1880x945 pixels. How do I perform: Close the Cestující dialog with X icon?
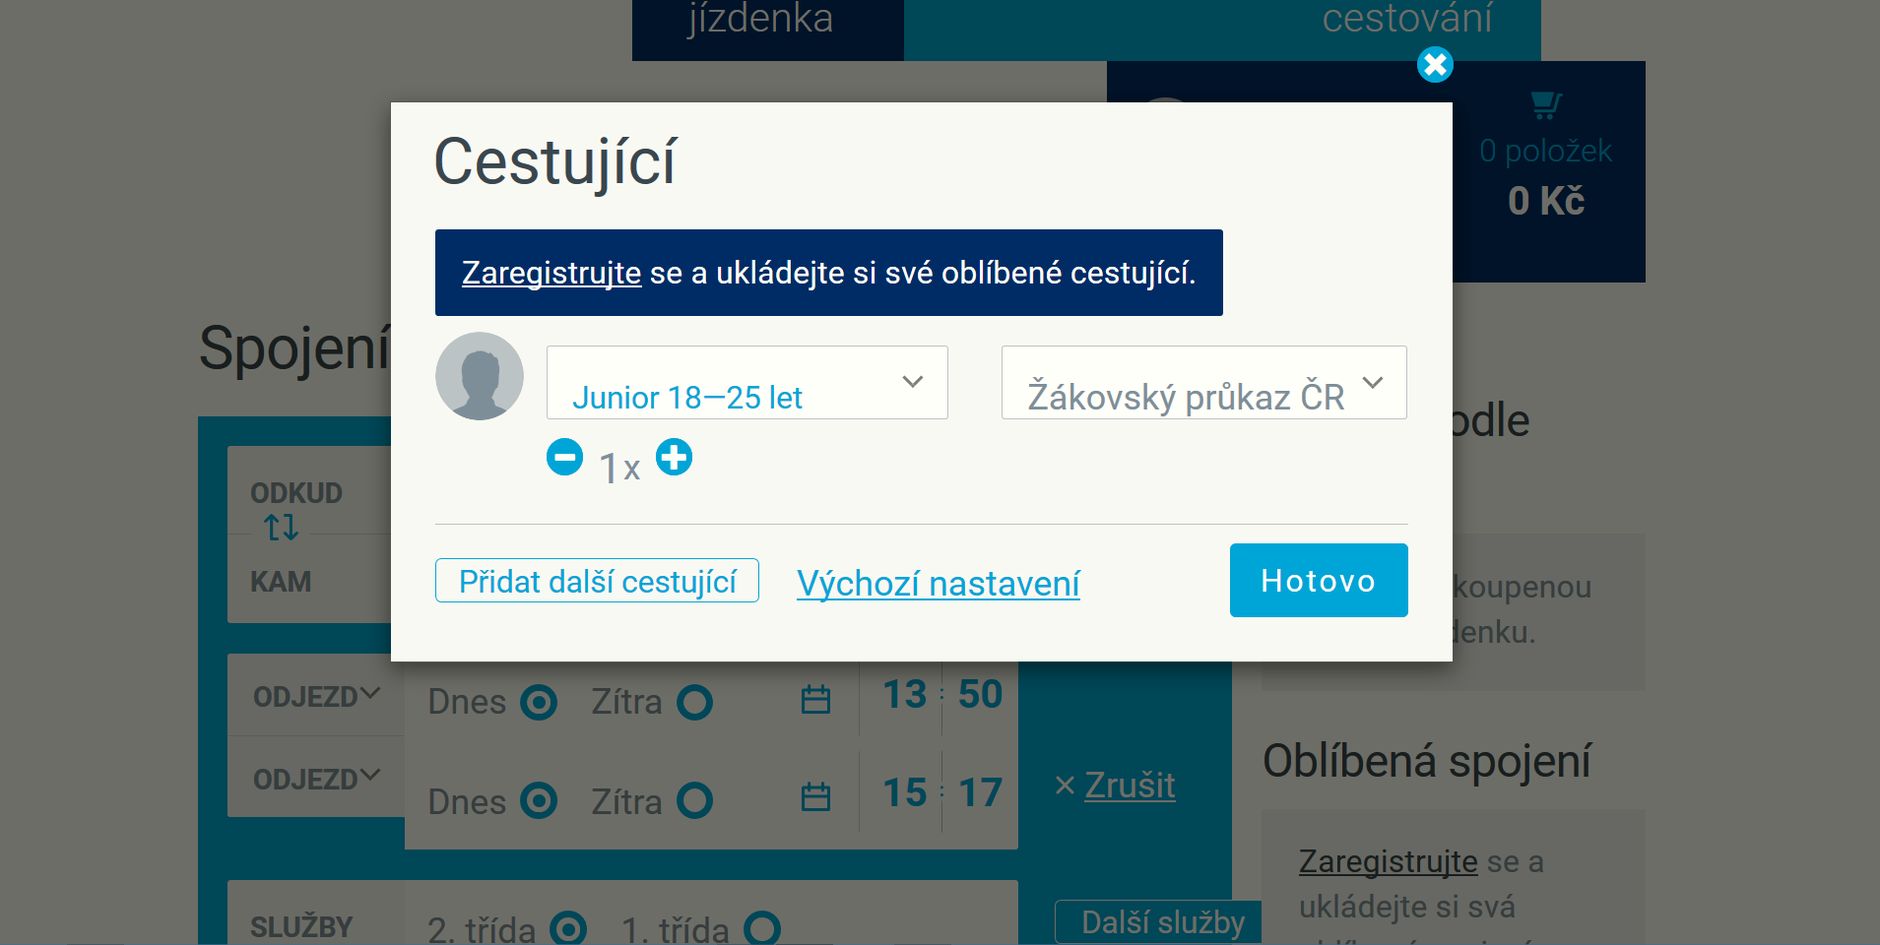(x=1435, y=65)
